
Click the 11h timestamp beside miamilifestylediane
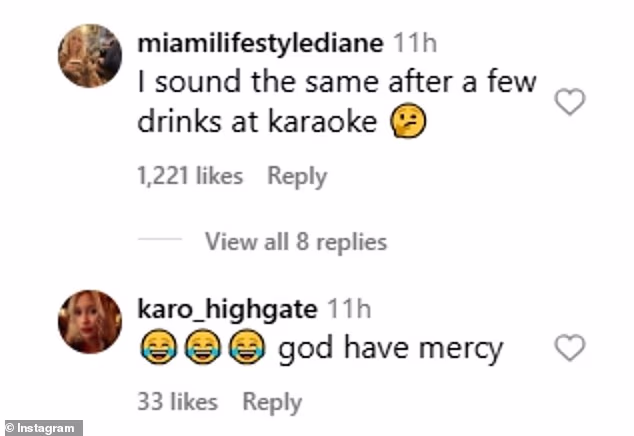413,44
